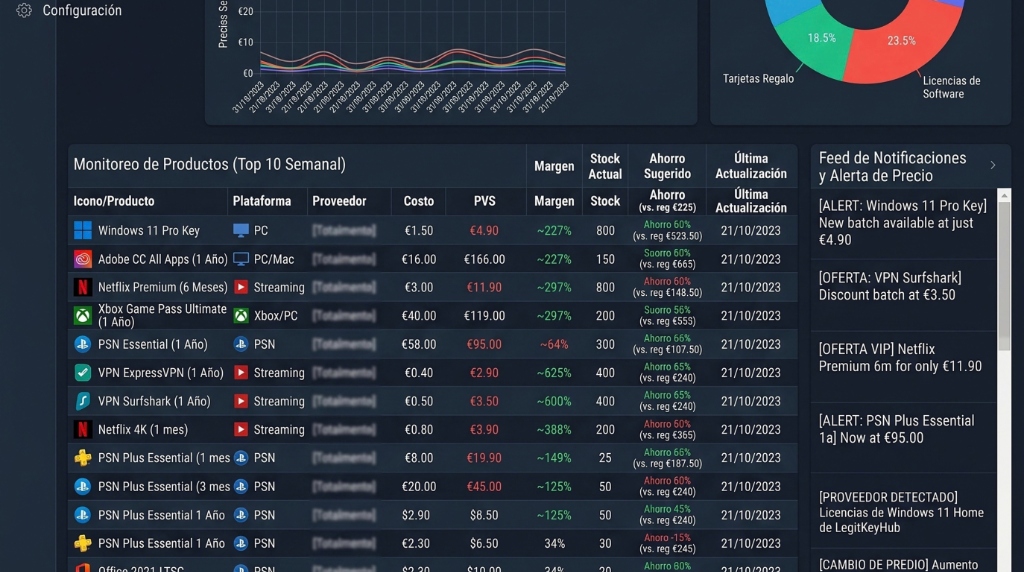Click the Streaming icon in VPN ExpressVPN row
The height and width of the screenshot is (572, 1024).
point(241,373)
